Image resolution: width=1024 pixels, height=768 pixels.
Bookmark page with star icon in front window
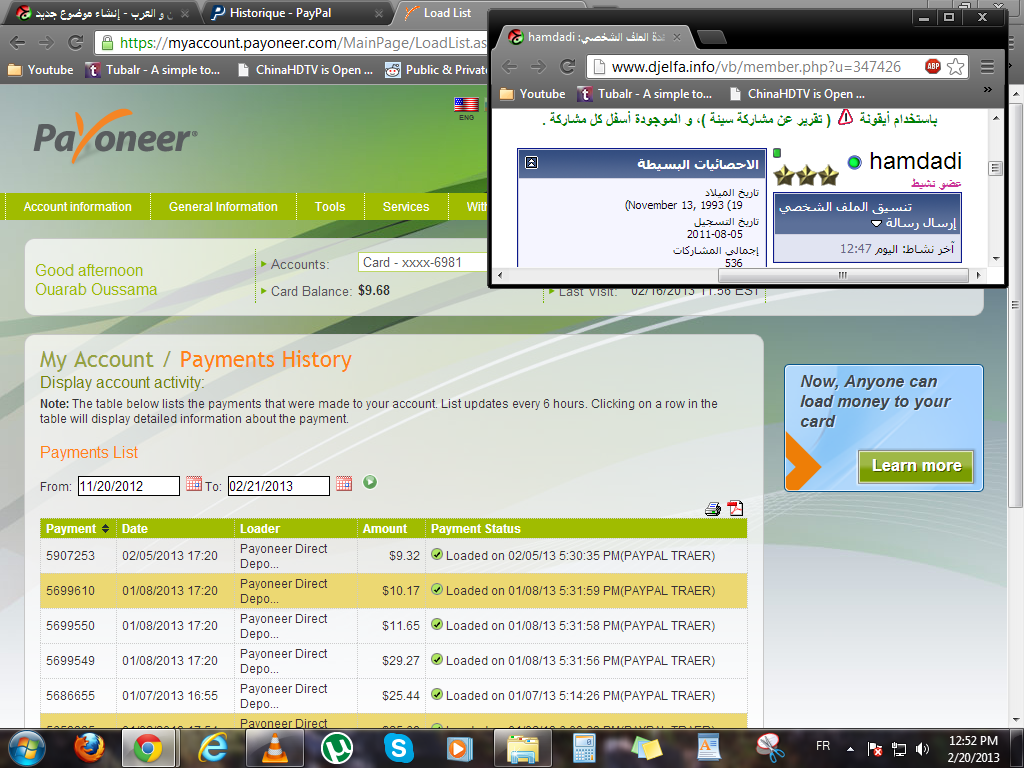(955, 66)
